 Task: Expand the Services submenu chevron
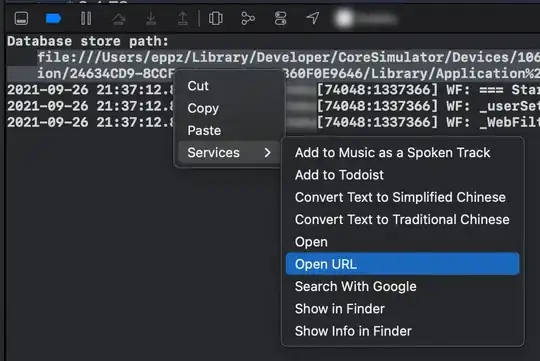(268, 153)
